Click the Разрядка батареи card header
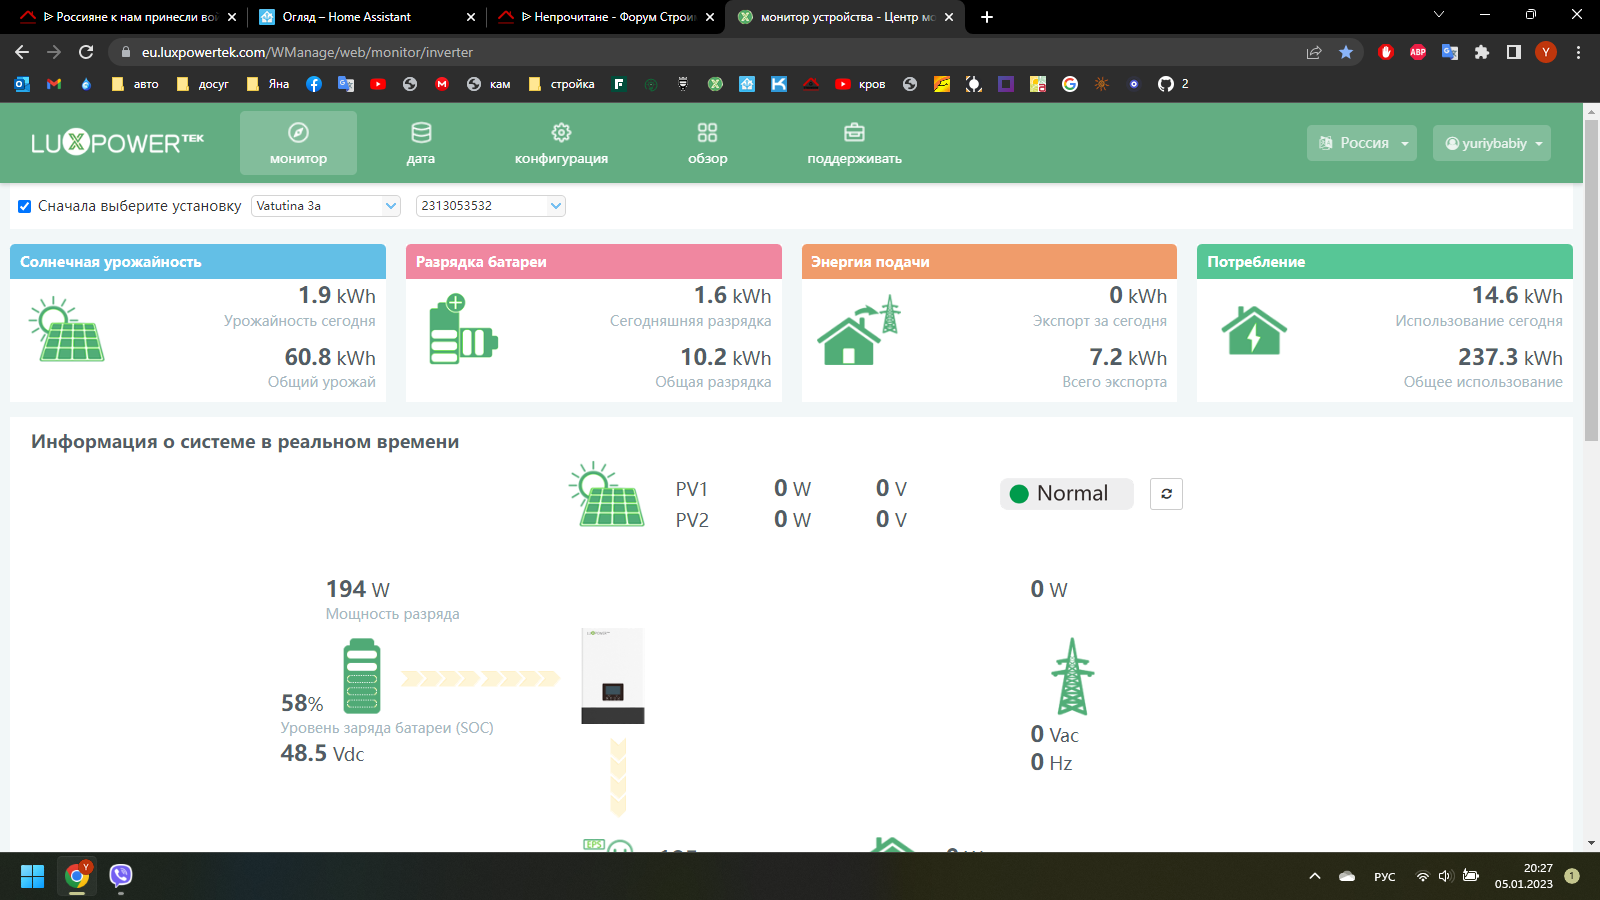This screenshot has height=900, width=1600. (x=594, y=262)
